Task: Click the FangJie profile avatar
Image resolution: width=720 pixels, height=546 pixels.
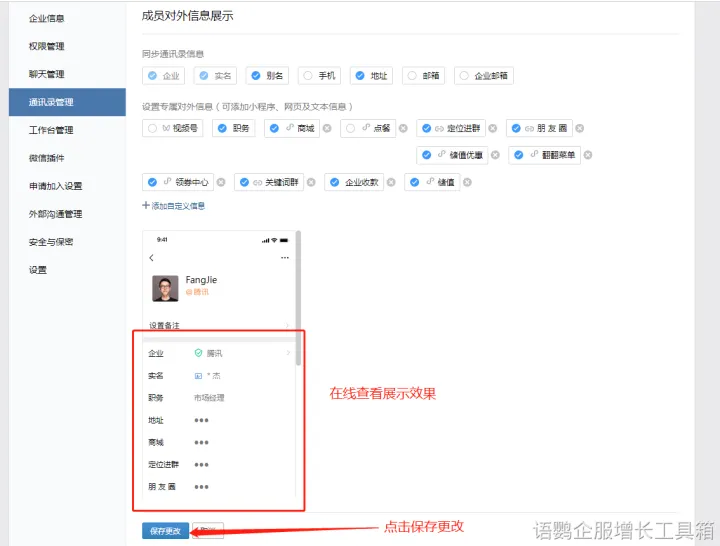Action: 165,288
